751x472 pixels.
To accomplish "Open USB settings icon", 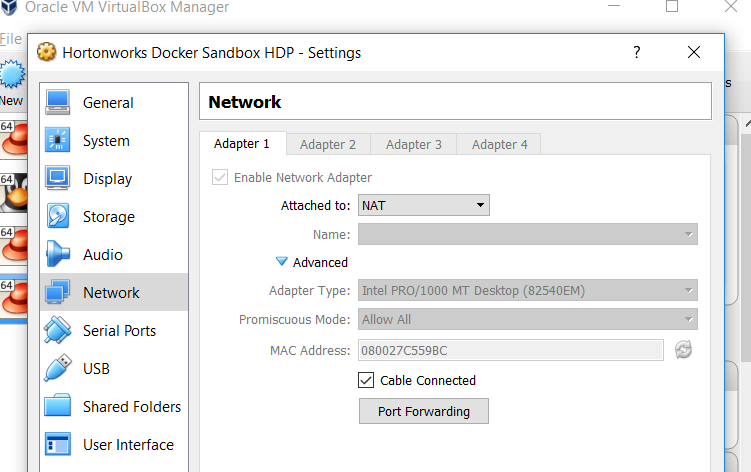I will [x=58, y=369].
